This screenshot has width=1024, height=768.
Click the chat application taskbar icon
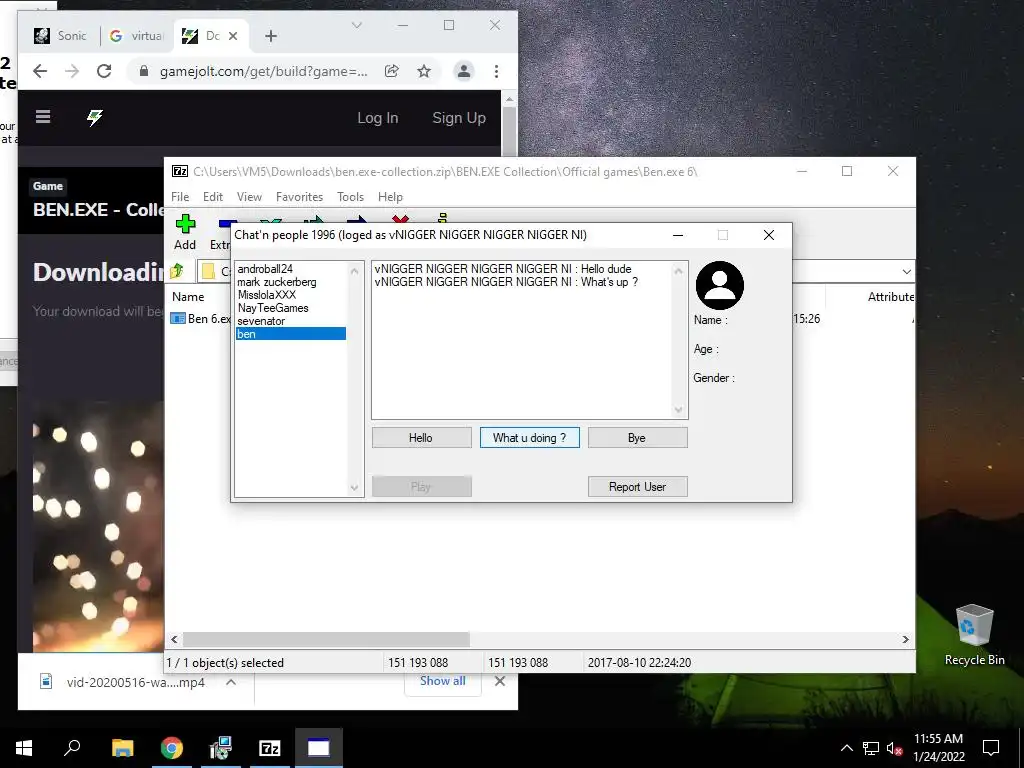tap(319, 748)
